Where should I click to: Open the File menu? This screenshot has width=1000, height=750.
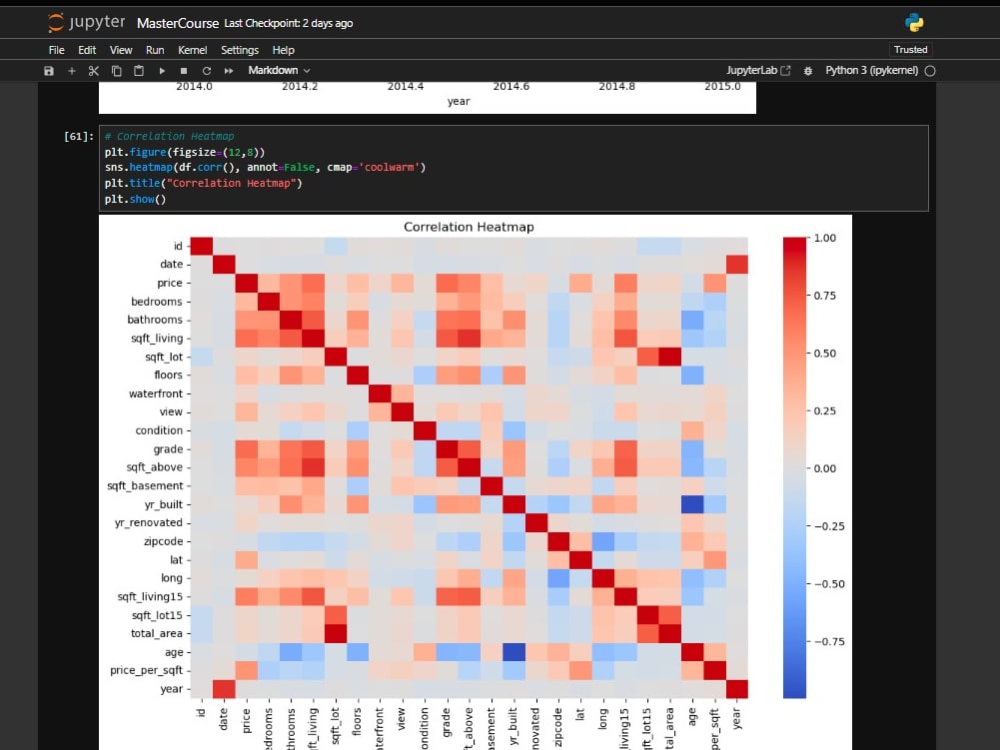(56, 50)
